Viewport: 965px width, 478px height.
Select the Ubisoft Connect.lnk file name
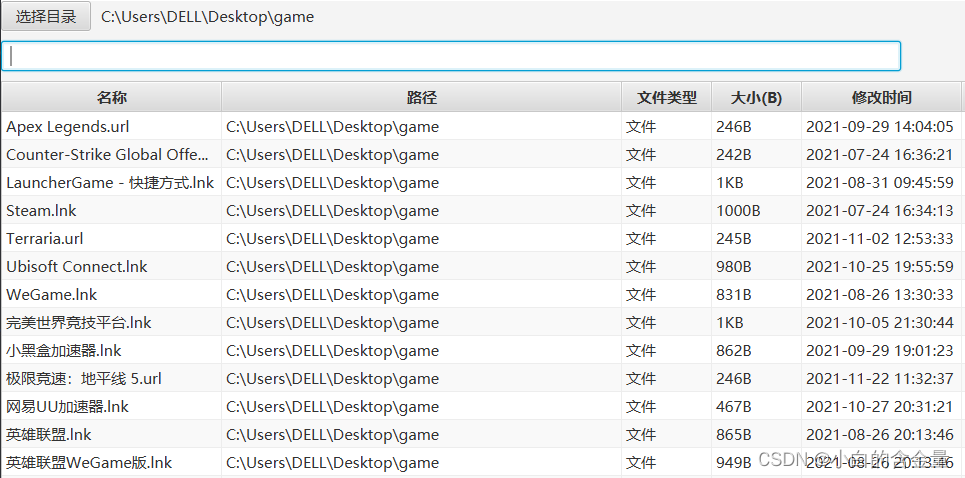77,266
